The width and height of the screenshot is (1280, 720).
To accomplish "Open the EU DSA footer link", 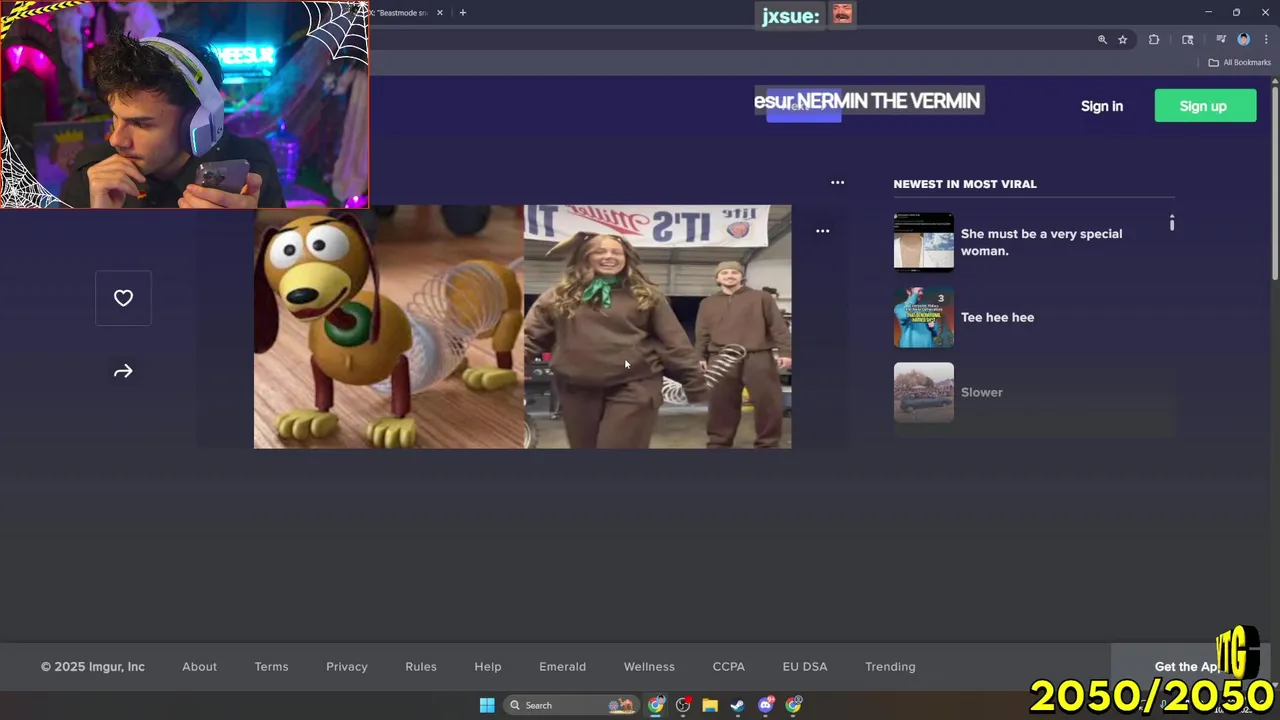I will 805,667.
